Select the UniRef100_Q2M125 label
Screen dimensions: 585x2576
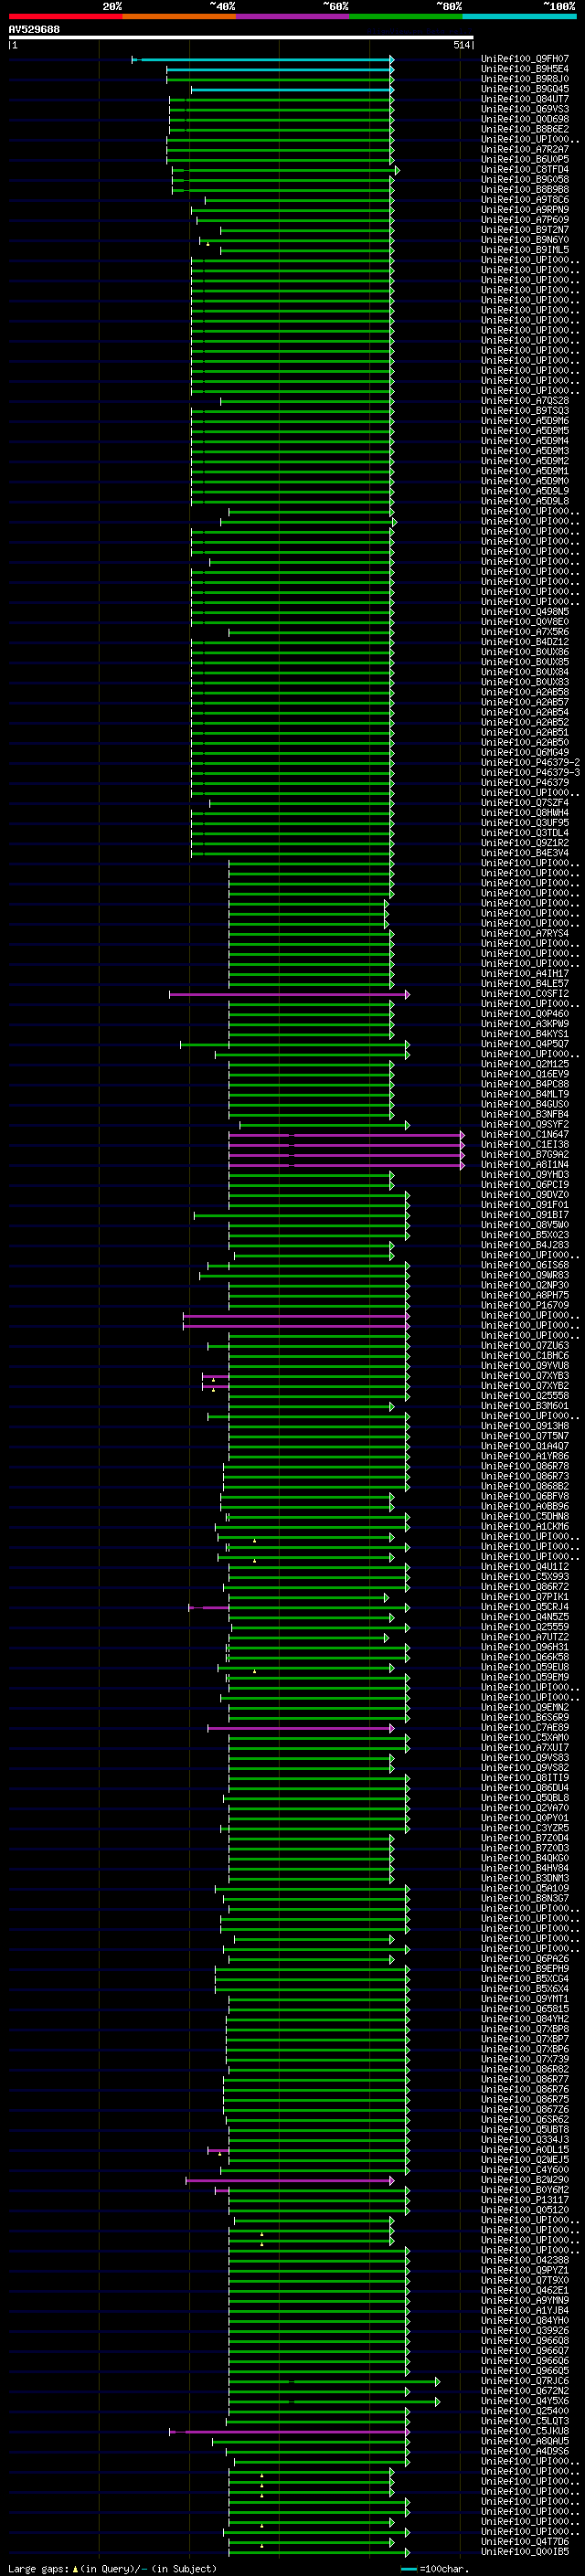pyautogui.click(x=525, y=1064)
